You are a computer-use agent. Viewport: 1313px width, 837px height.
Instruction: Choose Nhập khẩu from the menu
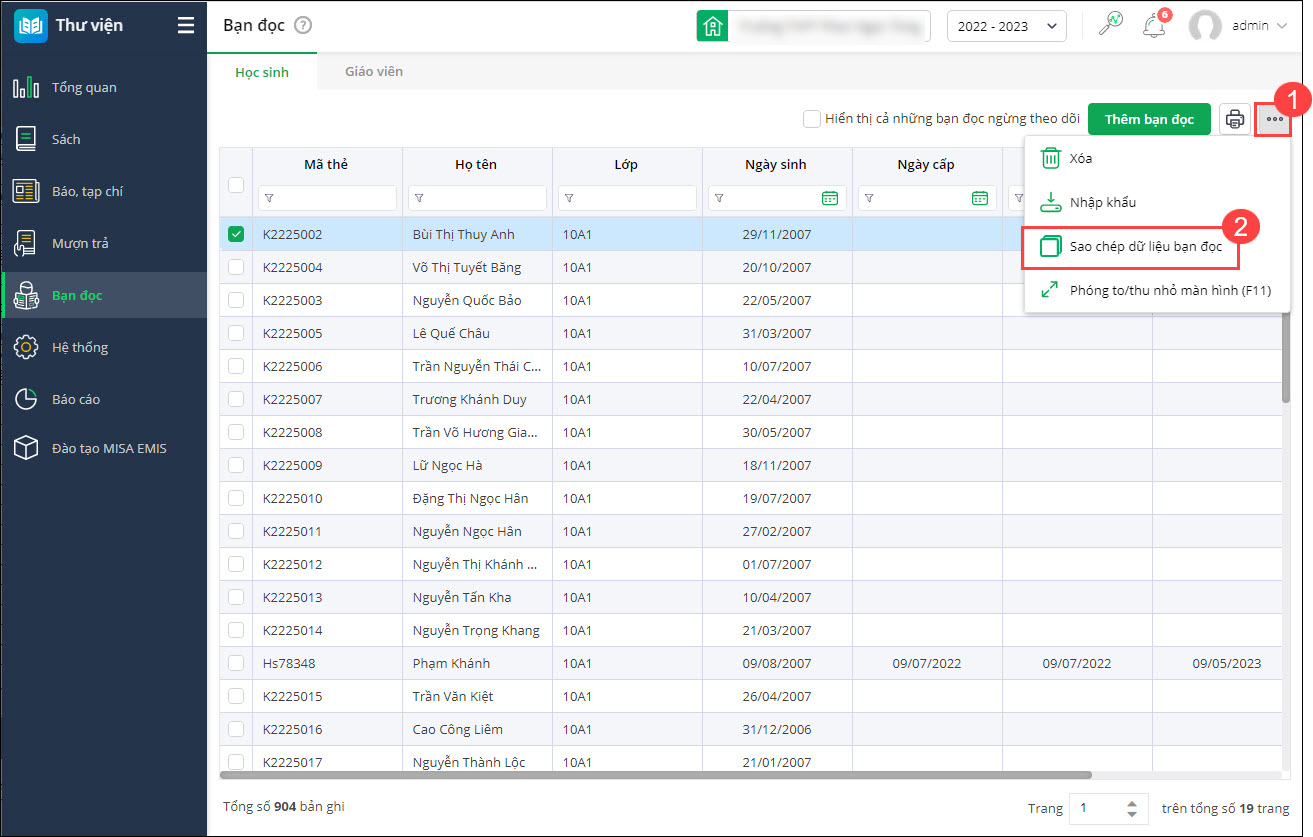[1102, 202]
